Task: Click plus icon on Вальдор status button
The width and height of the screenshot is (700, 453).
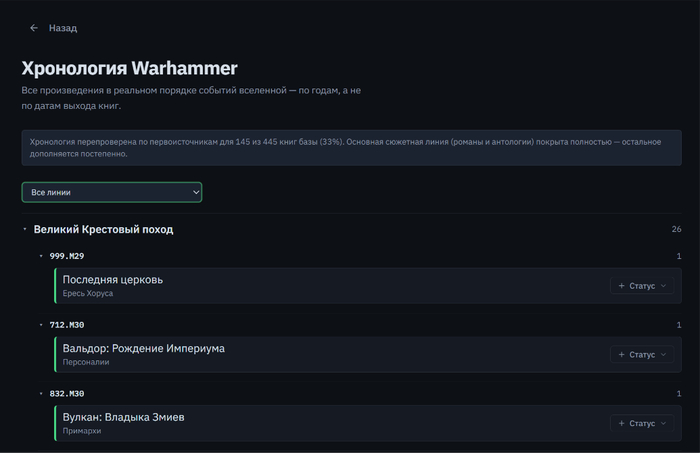Action: [621, 354]
